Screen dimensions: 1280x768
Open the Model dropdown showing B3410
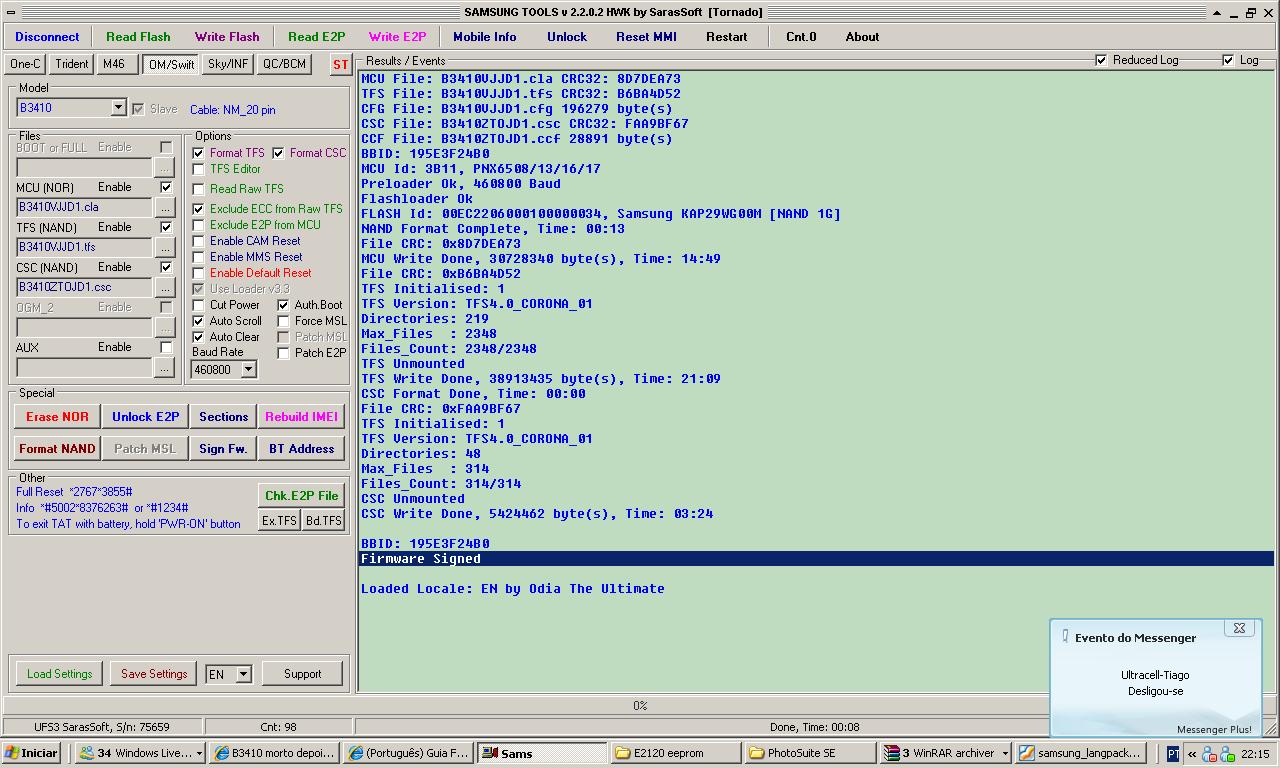pyautogui.click(x=118, y=108)
